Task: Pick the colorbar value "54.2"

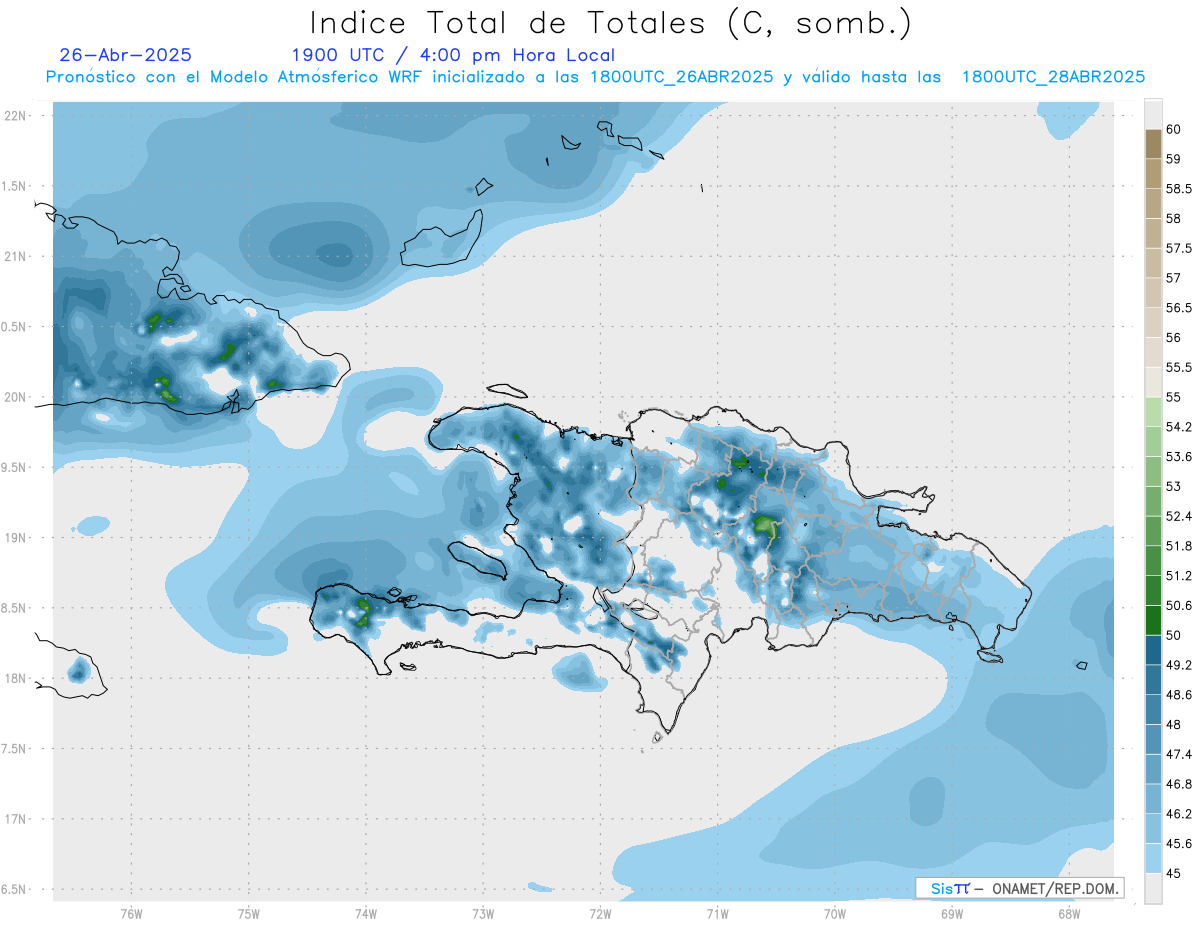Action: tap(1178, 427)
